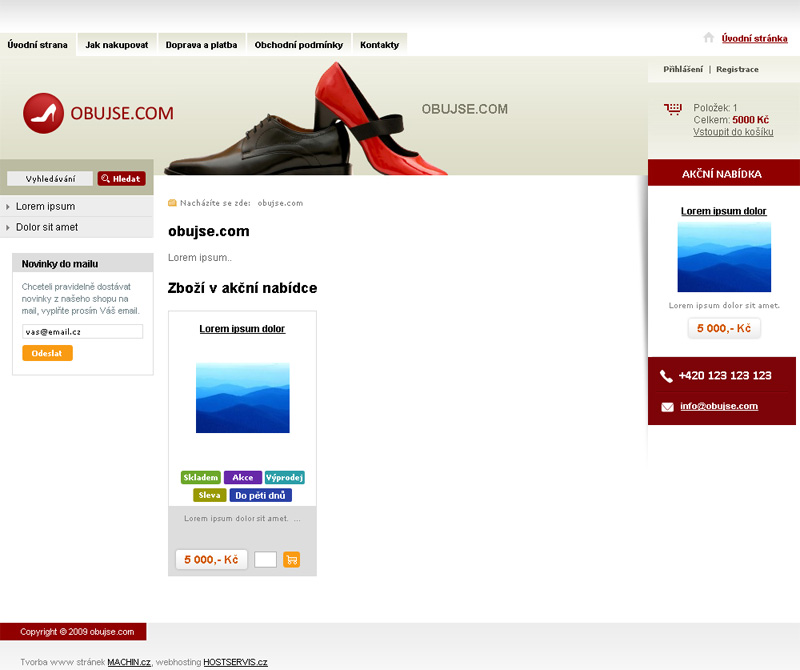Click the 5 000,- Kč price in product card
The image size is (800, 670).
tap(211, 560)
